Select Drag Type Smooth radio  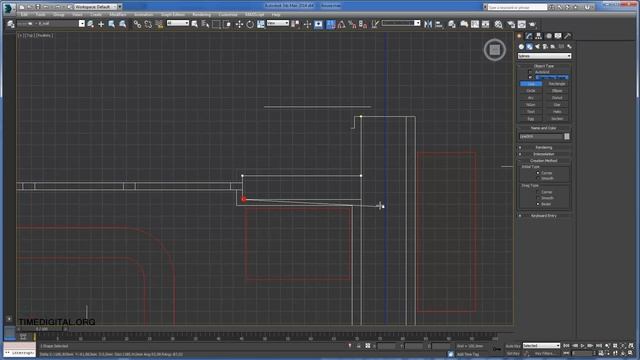tap(538, 198)
